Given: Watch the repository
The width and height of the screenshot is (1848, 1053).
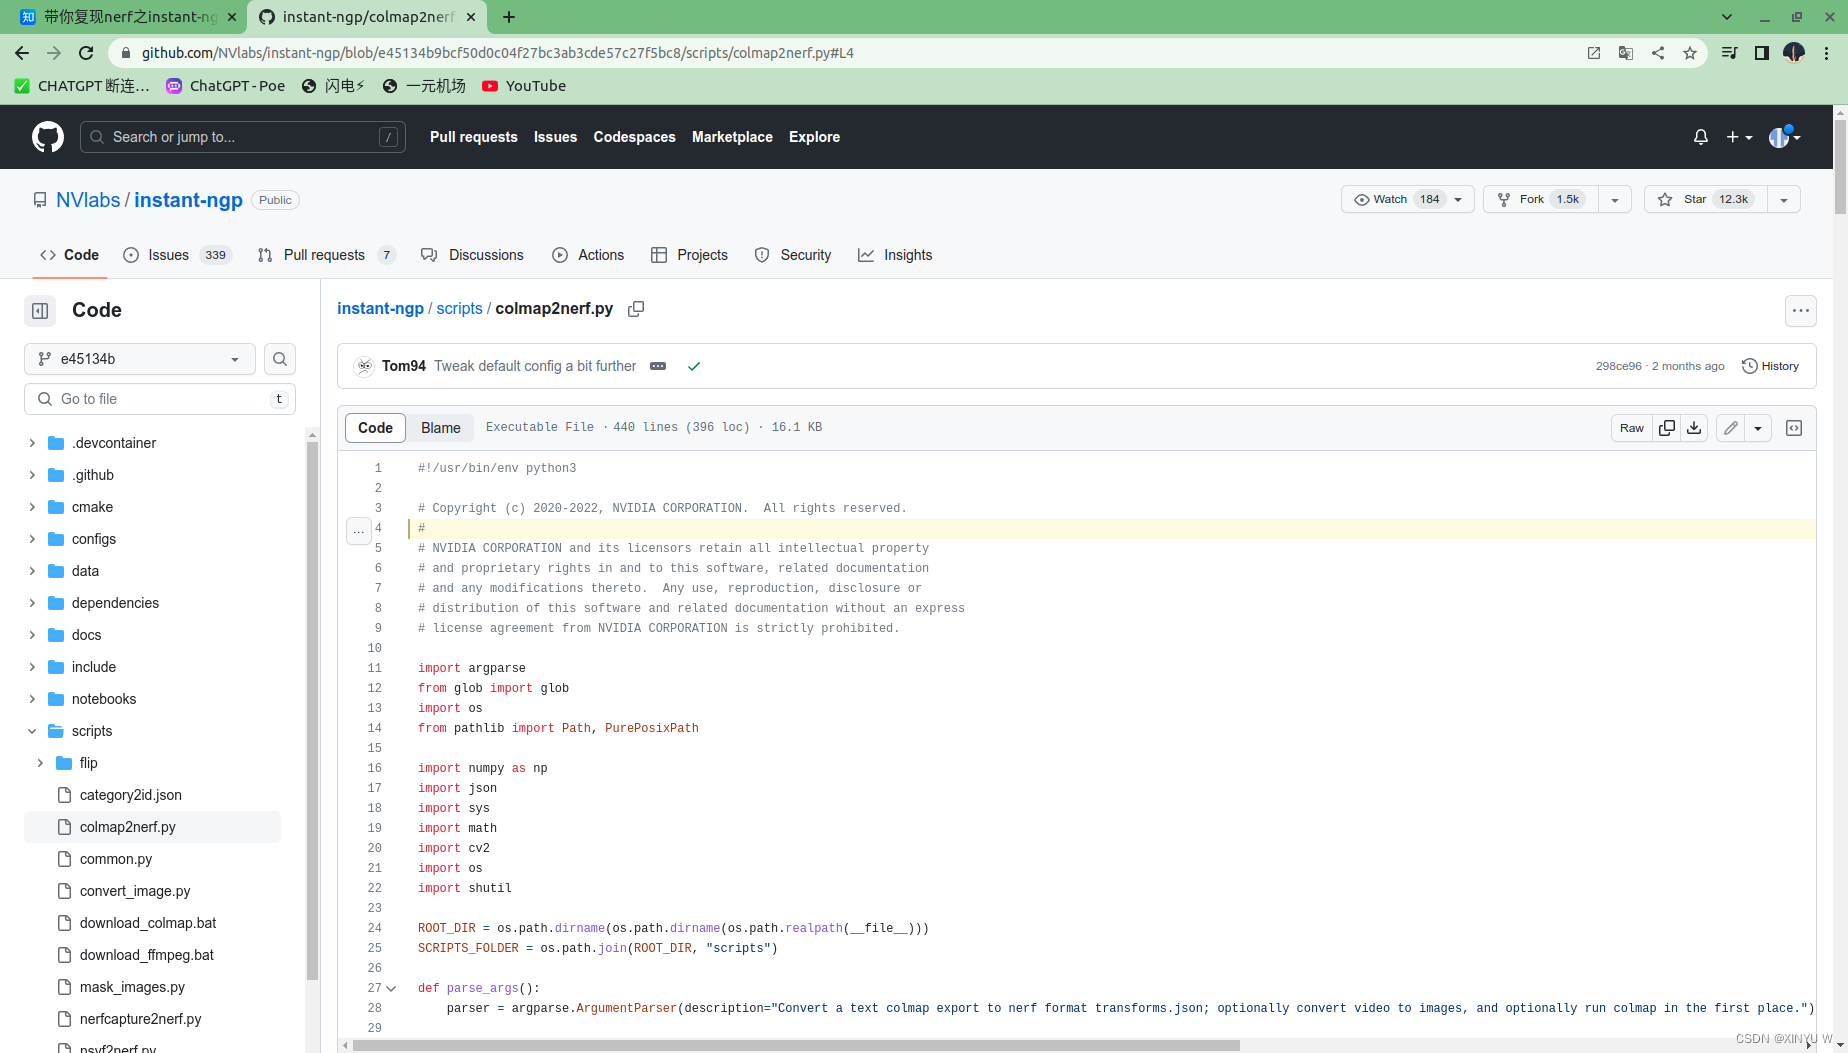Looking at the screenshot, I should 1397,199.
